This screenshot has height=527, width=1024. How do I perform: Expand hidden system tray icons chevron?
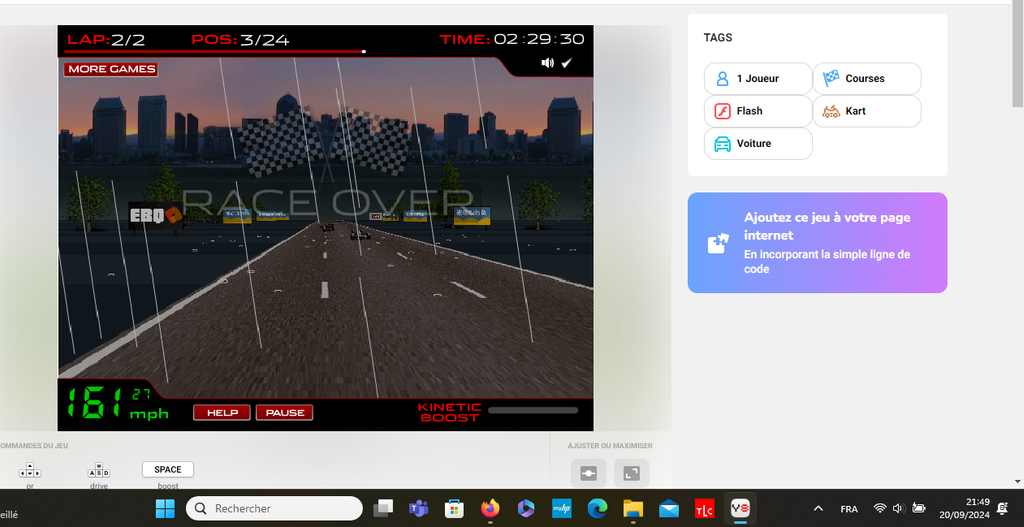point(818,509)
